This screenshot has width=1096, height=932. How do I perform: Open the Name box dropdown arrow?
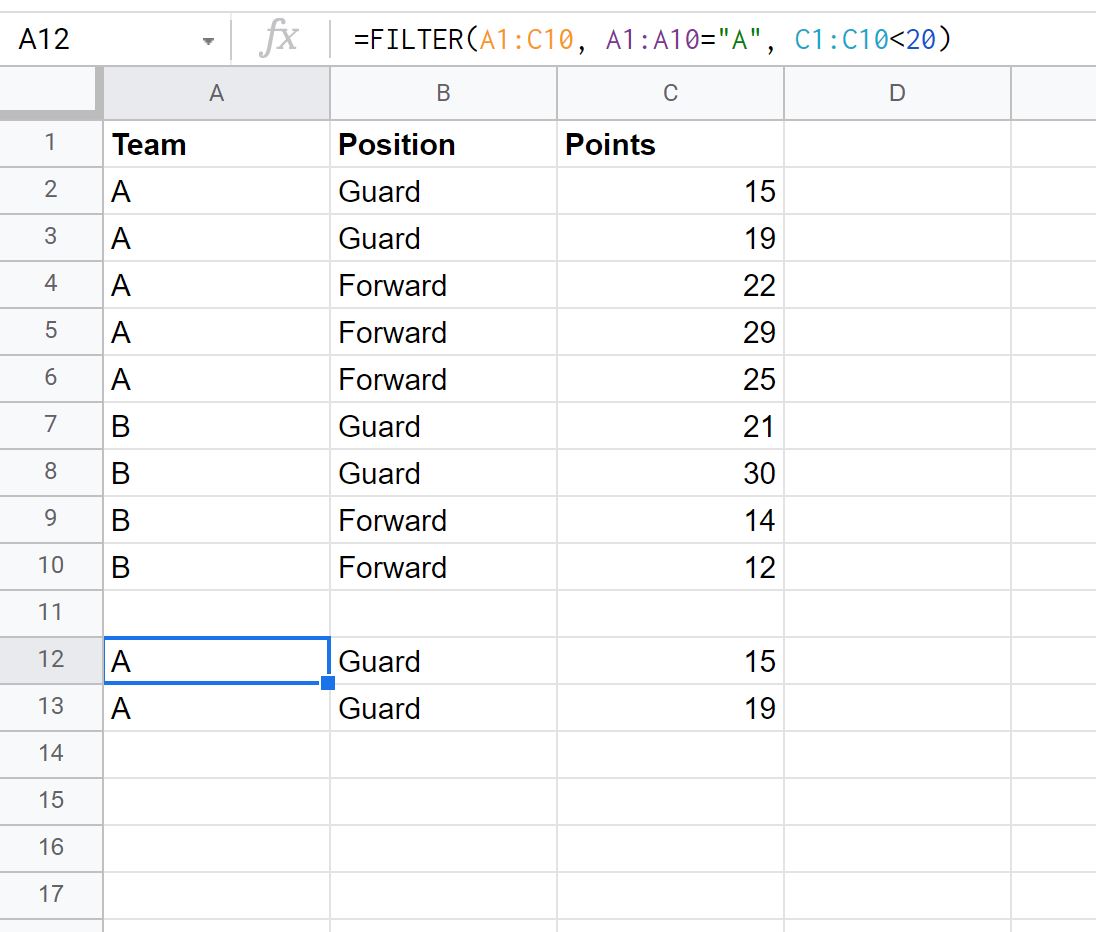pyautogui.click(x=208, y=41)
